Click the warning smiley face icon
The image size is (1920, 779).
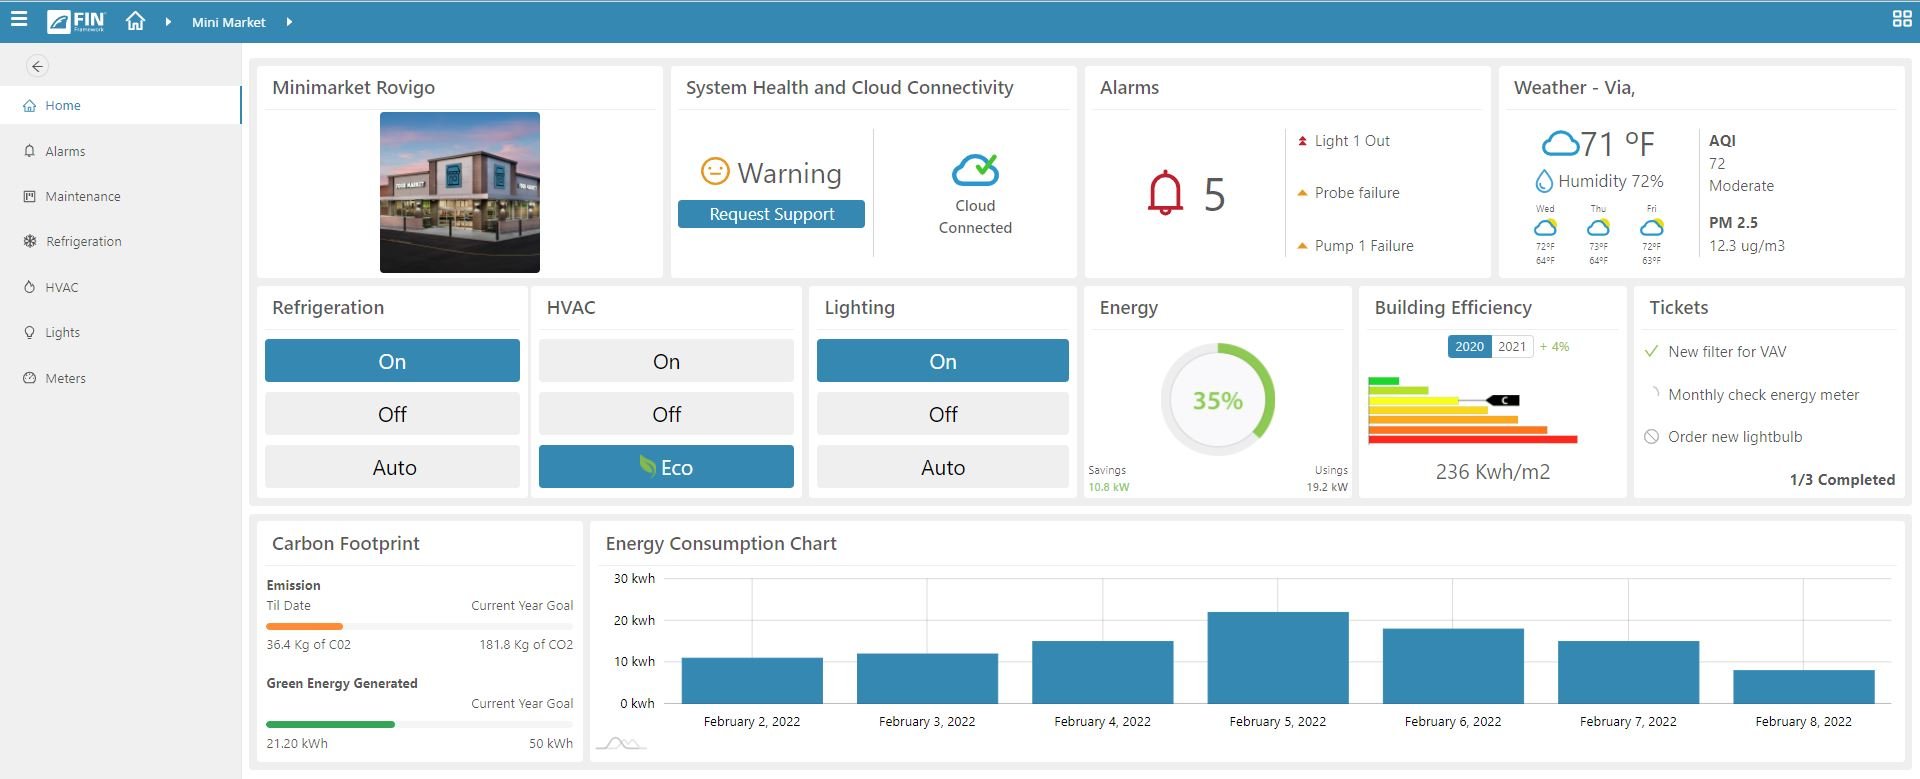[714, 172]
